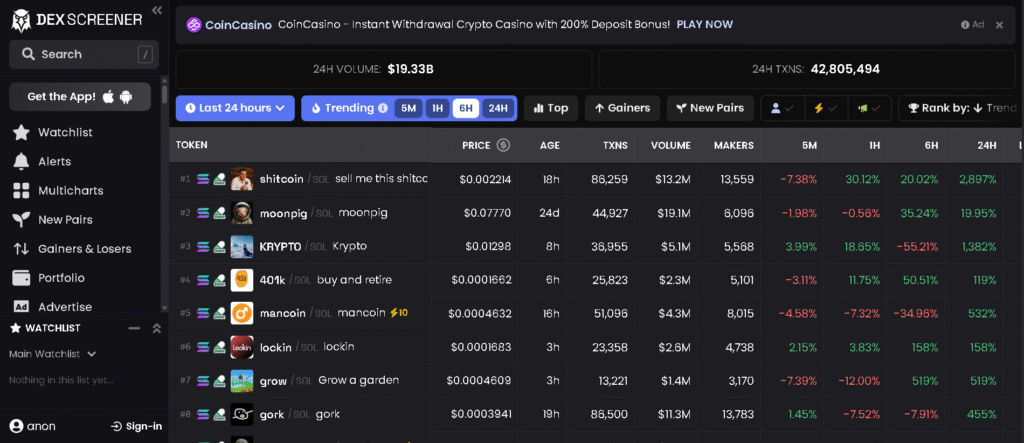Open Alerts bell icon
The width and height of the screenshot is (1024, 443).
click(x=21, y=161)
